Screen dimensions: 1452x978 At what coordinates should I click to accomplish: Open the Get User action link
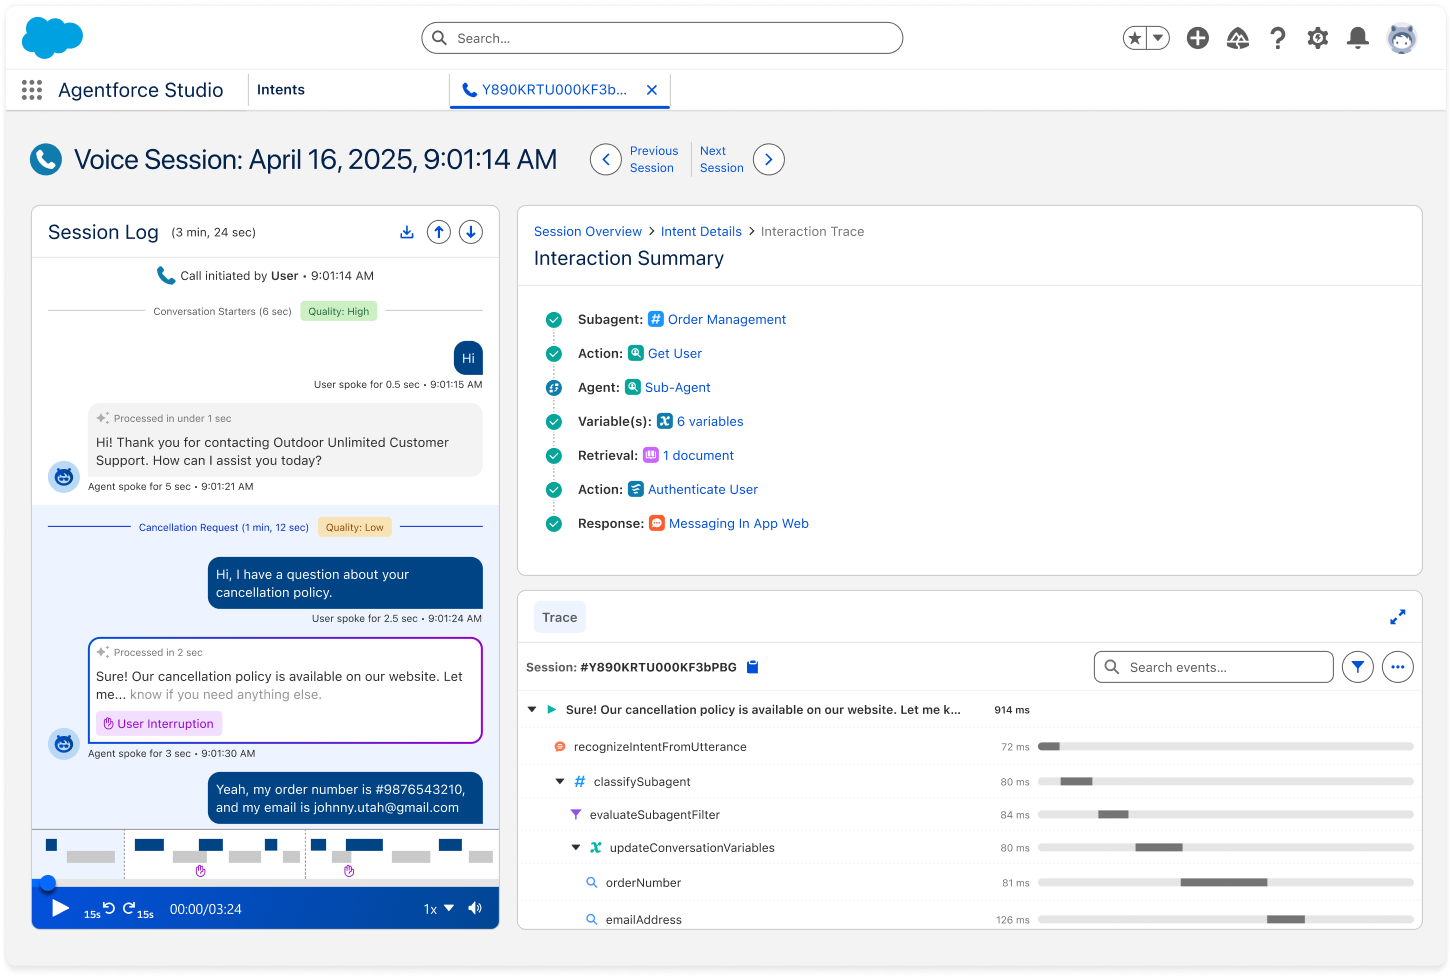pos(675,354)
